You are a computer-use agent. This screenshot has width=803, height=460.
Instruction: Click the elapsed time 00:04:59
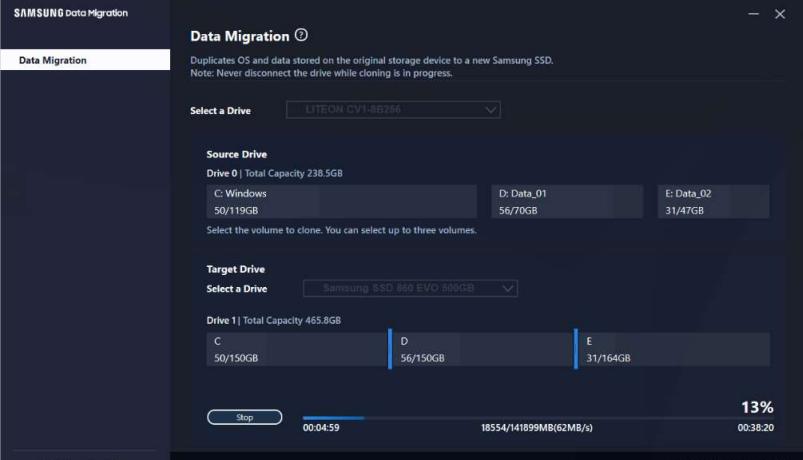click(321, 428)
